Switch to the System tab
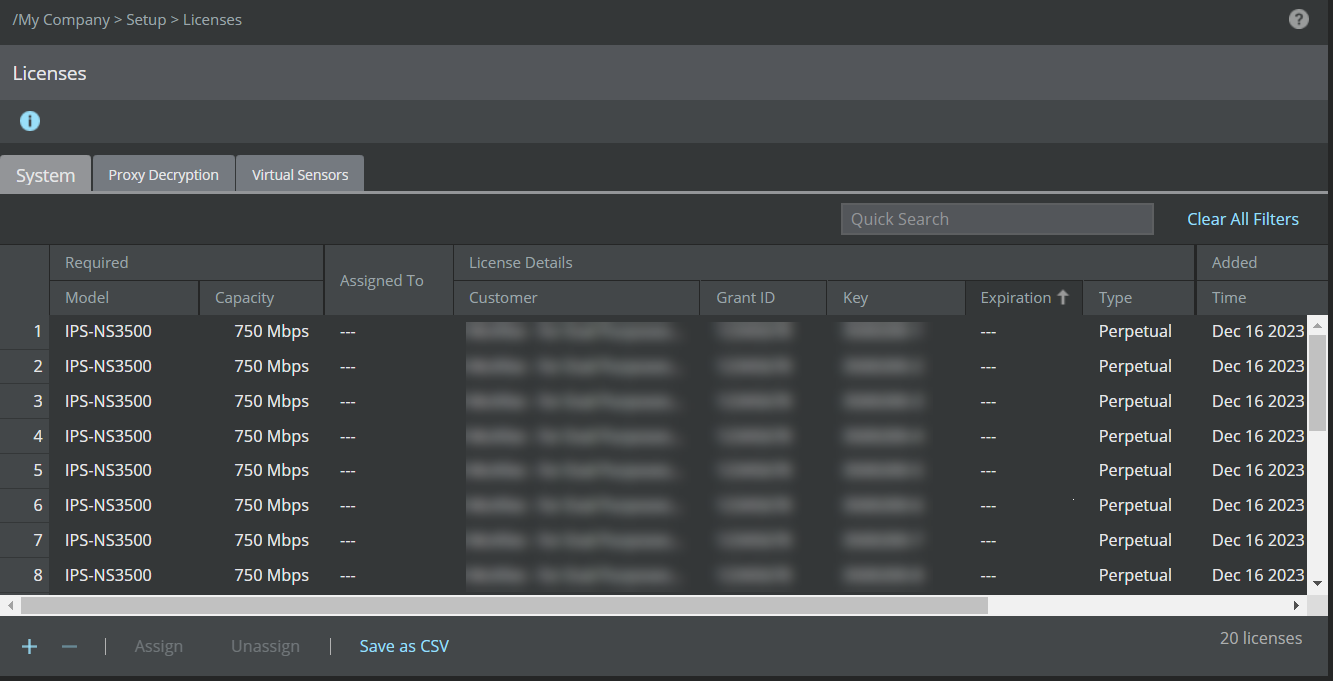This screenshot has height=681, width=1333. [45, 175]
